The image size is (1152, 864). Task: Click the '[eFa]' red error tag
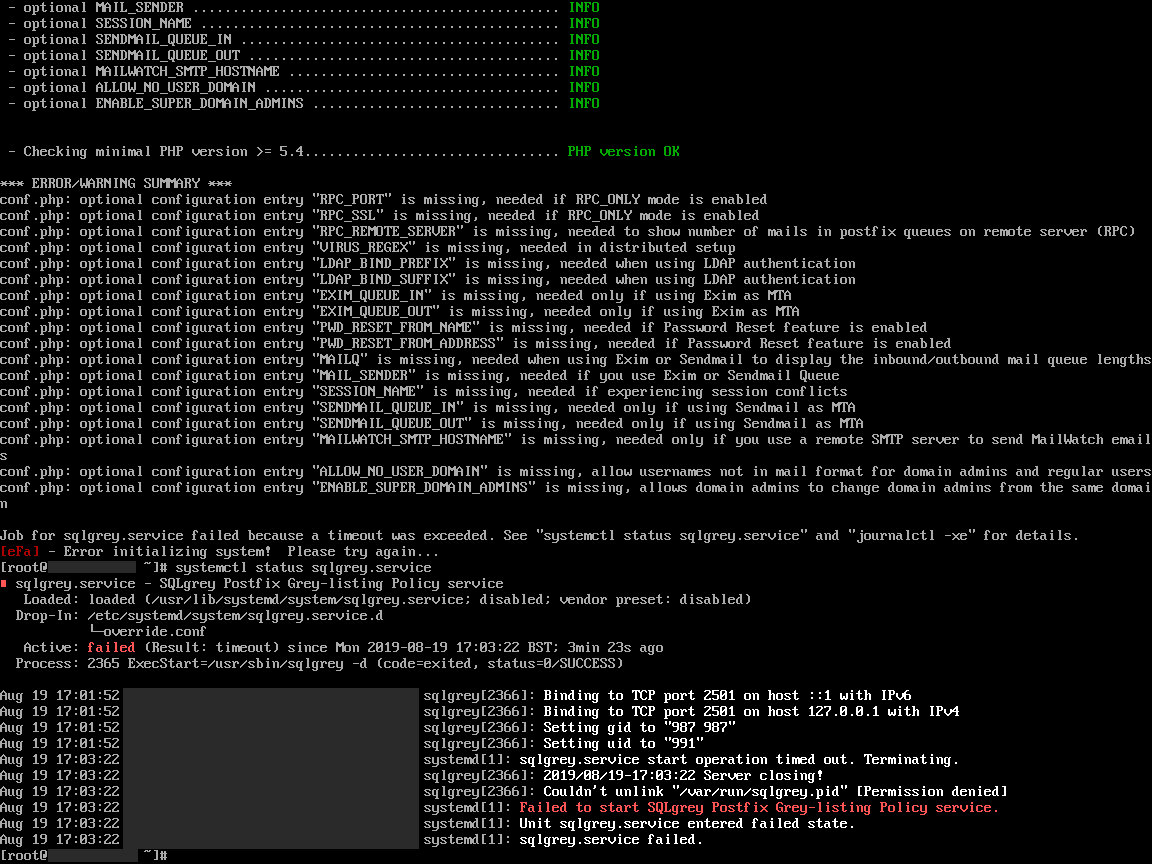(x=20, y=552)
